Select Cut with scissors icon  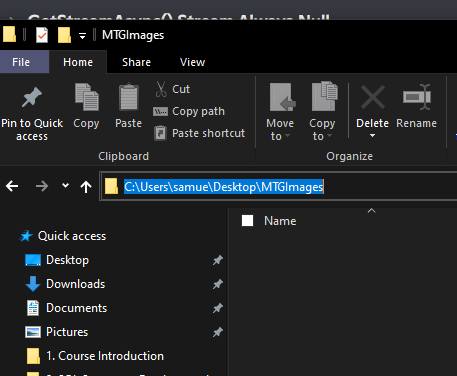[x=173, y=89]
